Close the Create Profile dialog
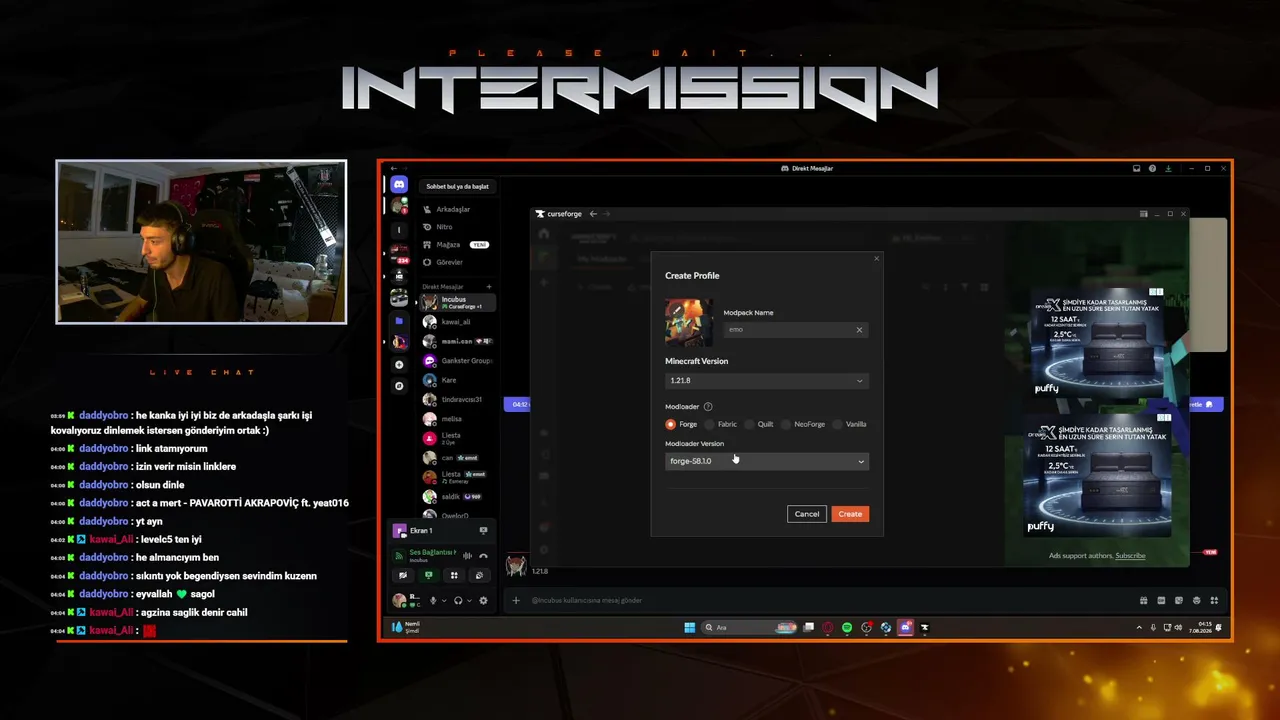 (x=877, y=258)
